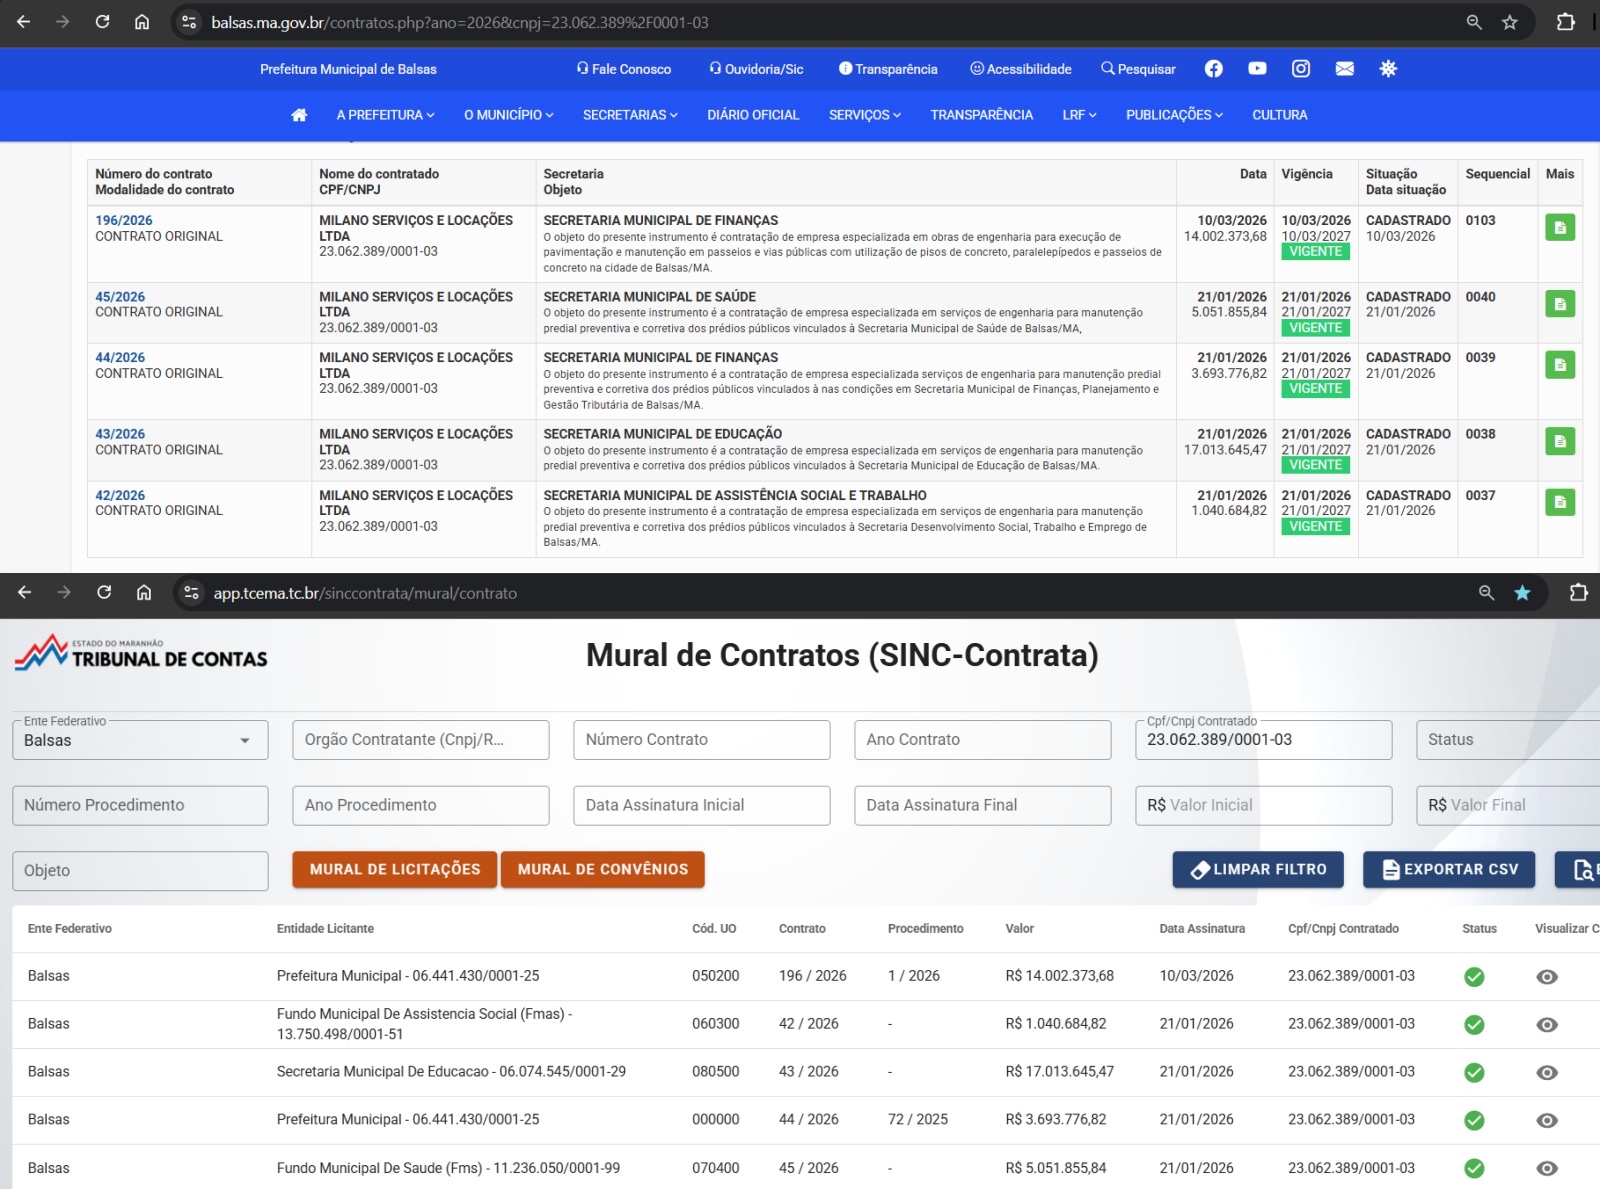Click the LIMPAR FILTRO button

(1258, 870)
